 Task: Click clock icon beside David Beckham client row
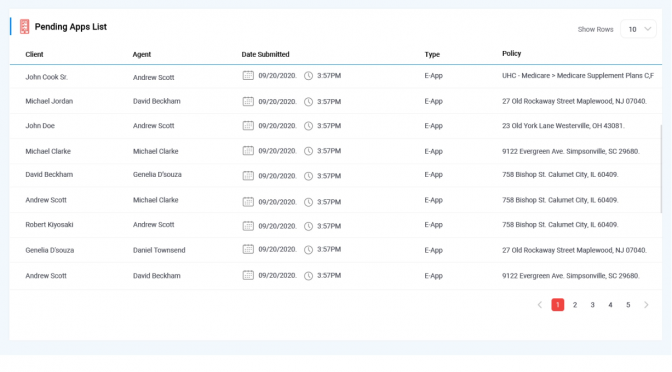pyautogui.click(x=308, y=176)
